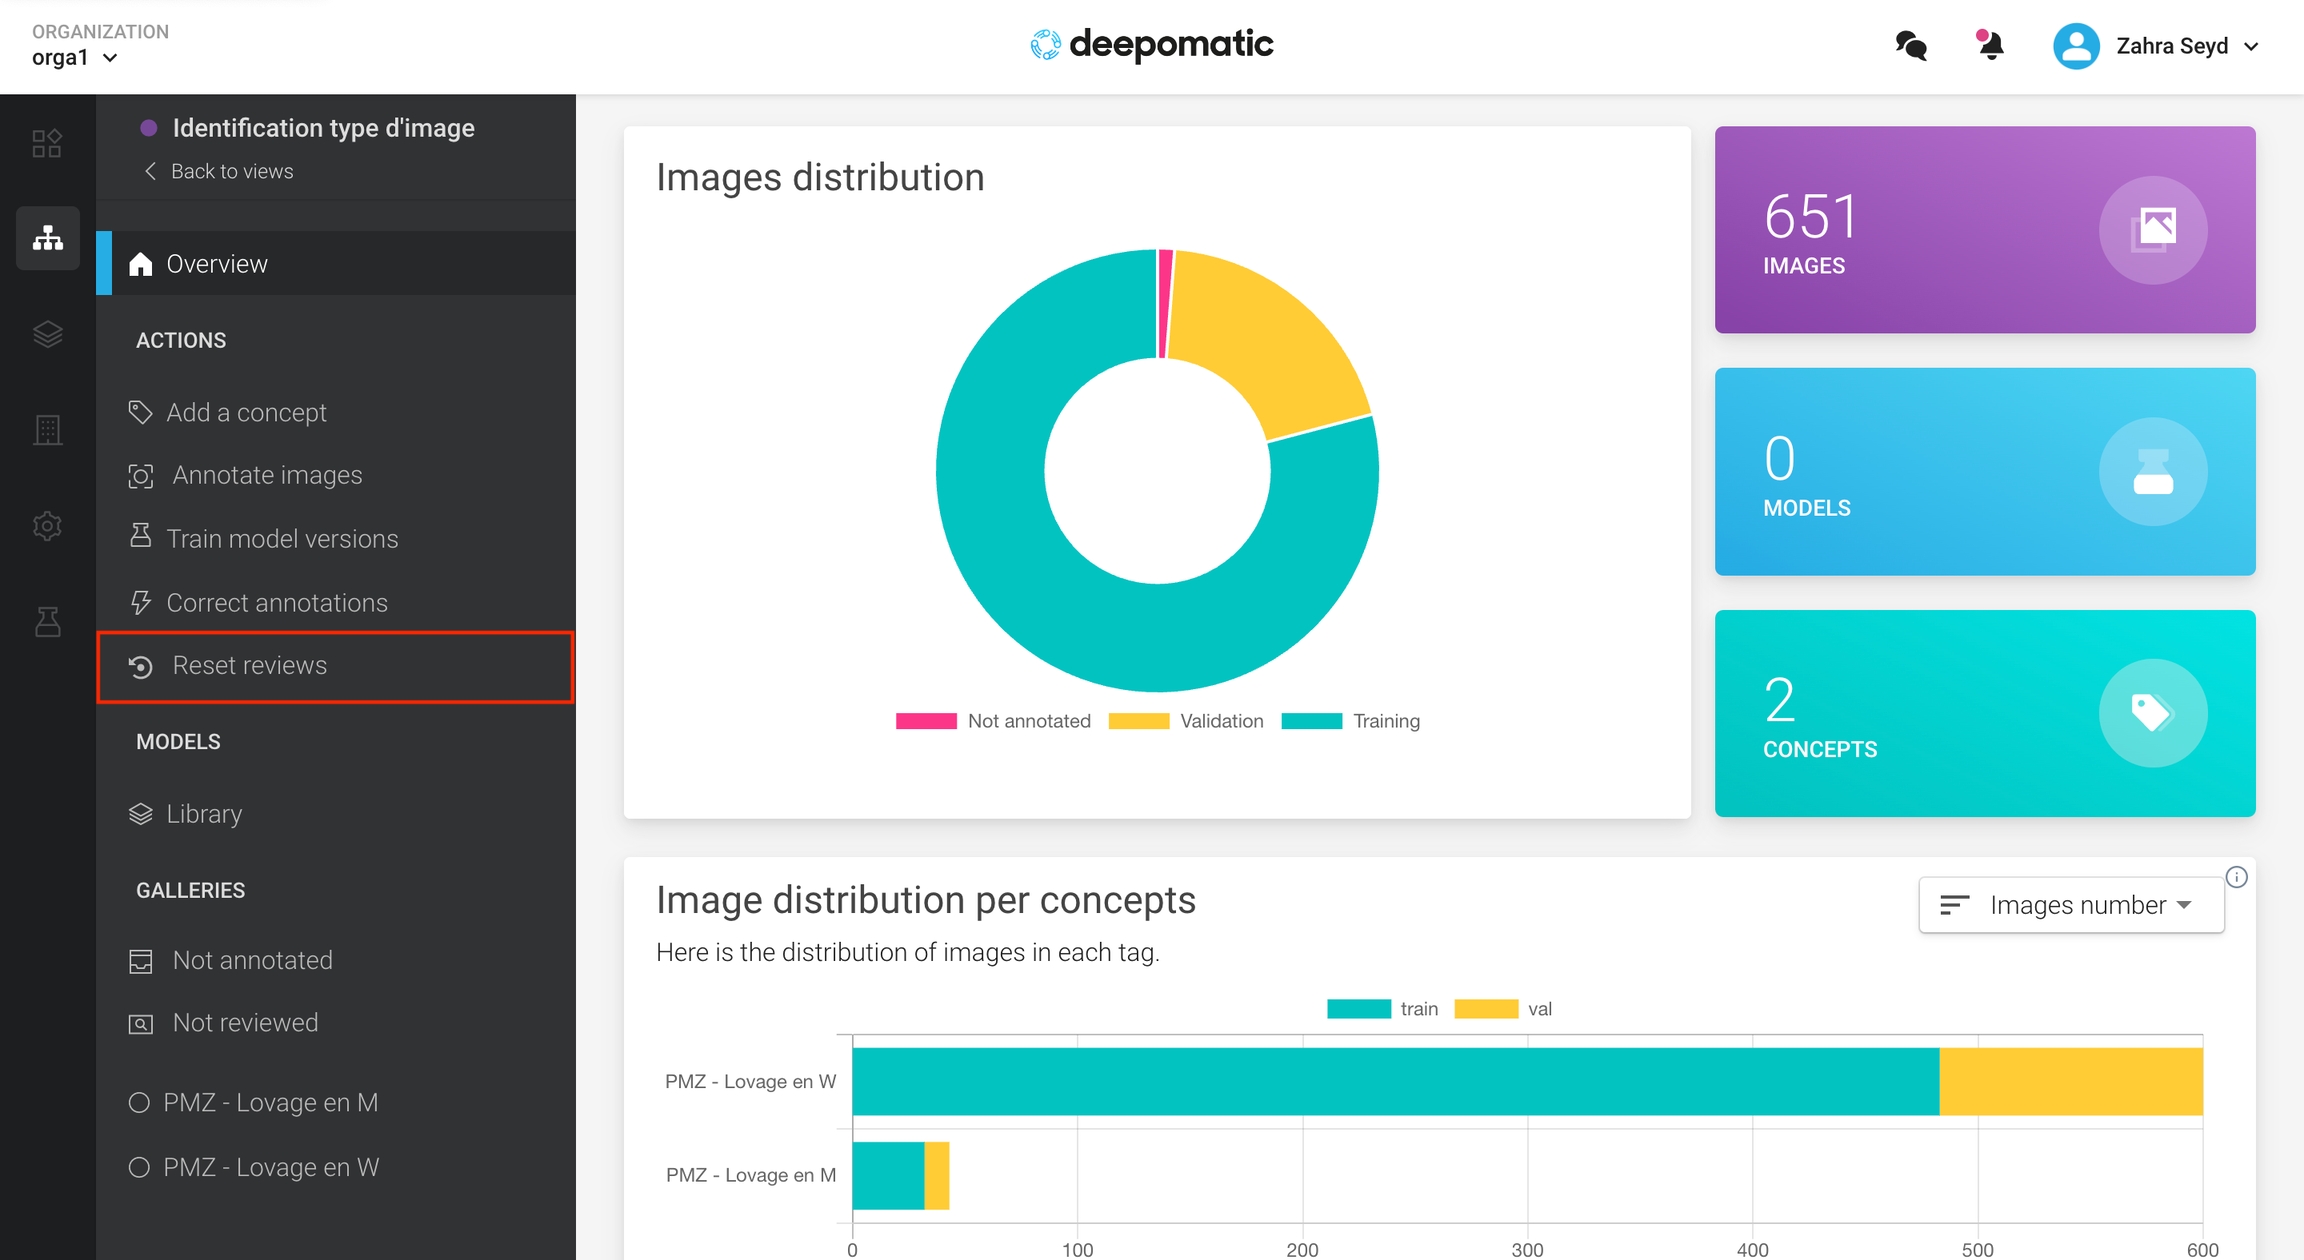The image size is (2304, 1260).
Task: Open the Zahra Seyd user menu
Action: pos(2170,46)
